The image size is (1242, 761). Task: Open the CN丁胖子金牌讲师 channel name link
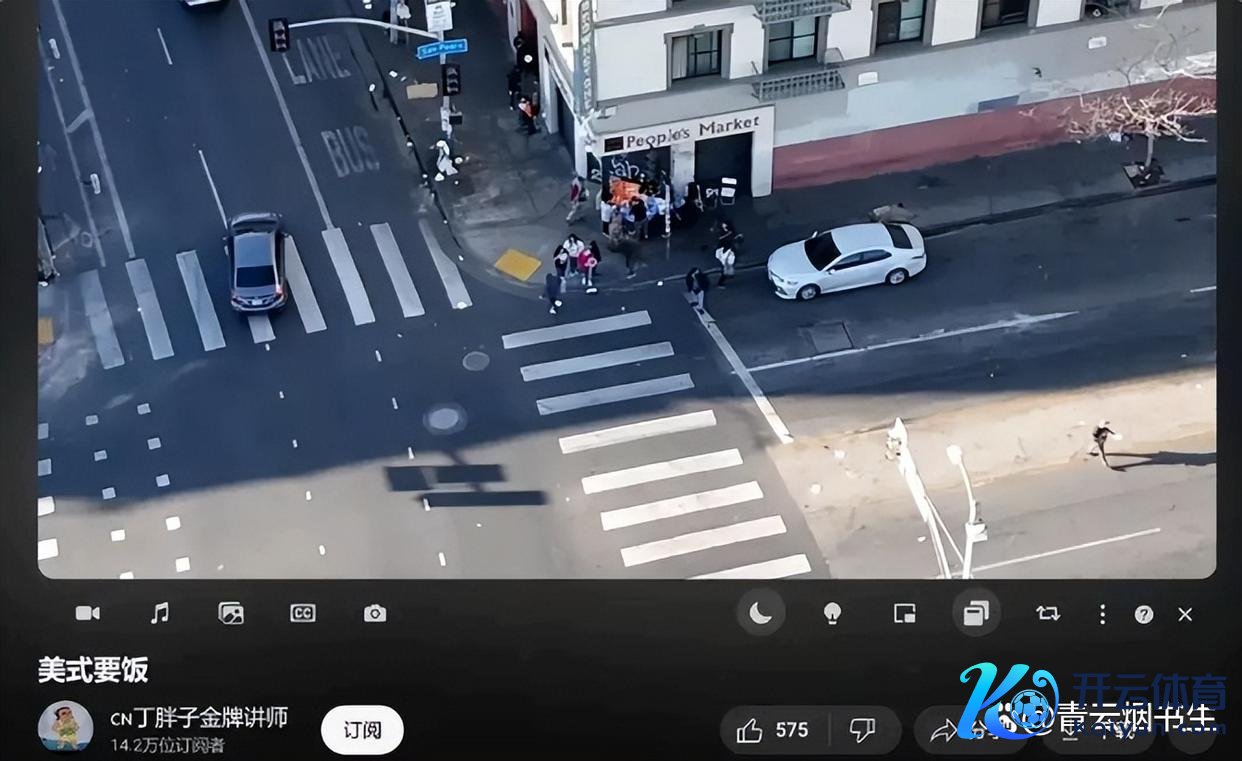[x=199, y=718]
